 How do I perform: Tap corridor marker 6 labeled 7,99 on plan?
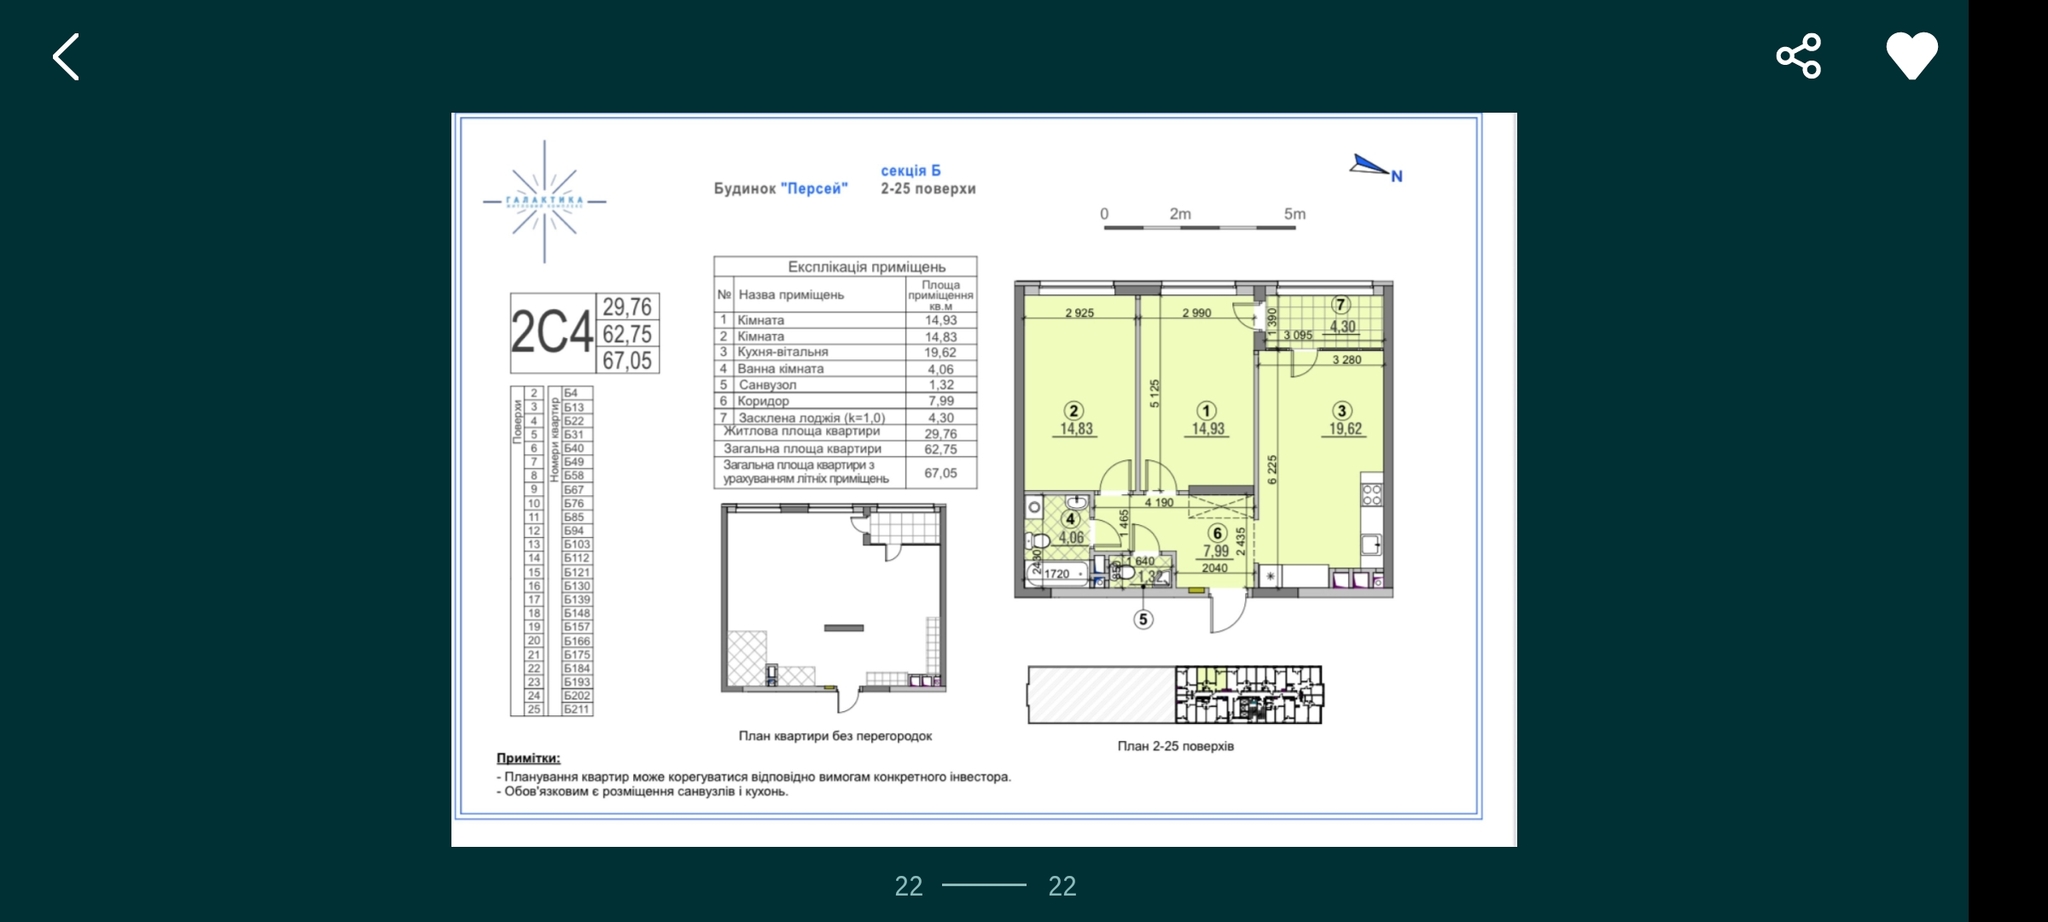coord(1217,534)
